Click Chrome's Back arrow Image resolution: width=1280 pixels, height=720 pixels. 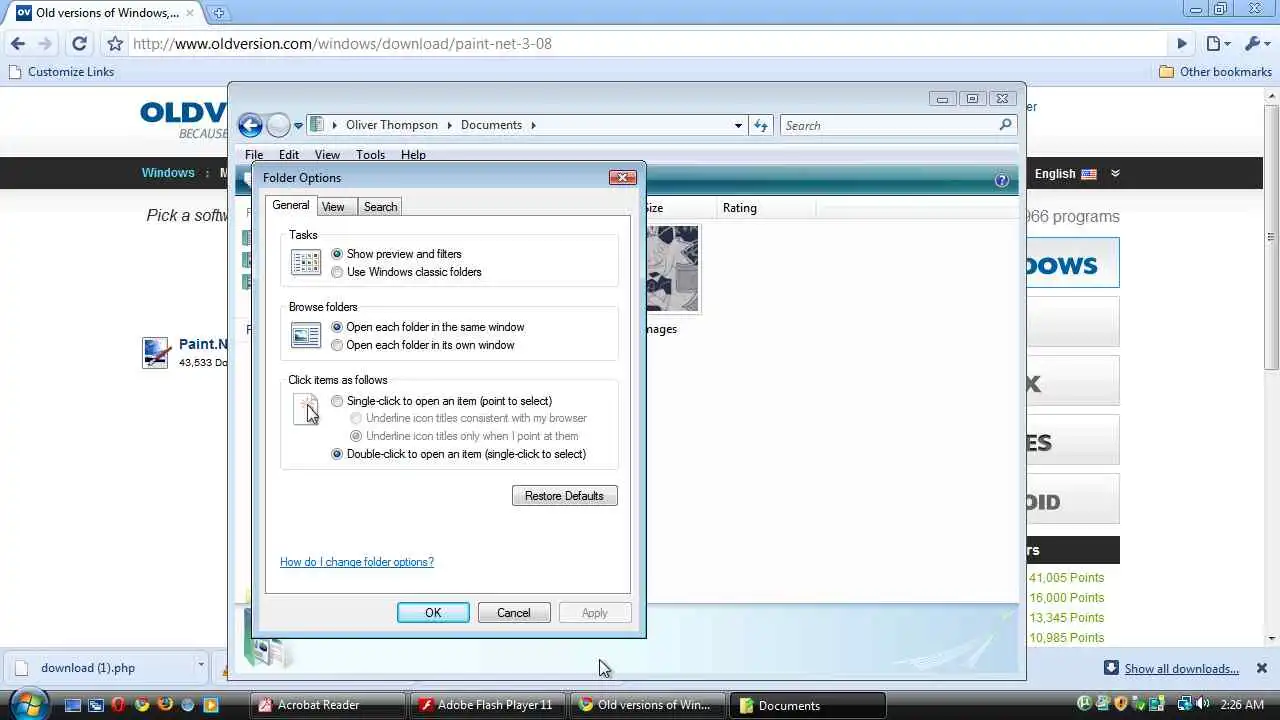[x=17, y=43]
